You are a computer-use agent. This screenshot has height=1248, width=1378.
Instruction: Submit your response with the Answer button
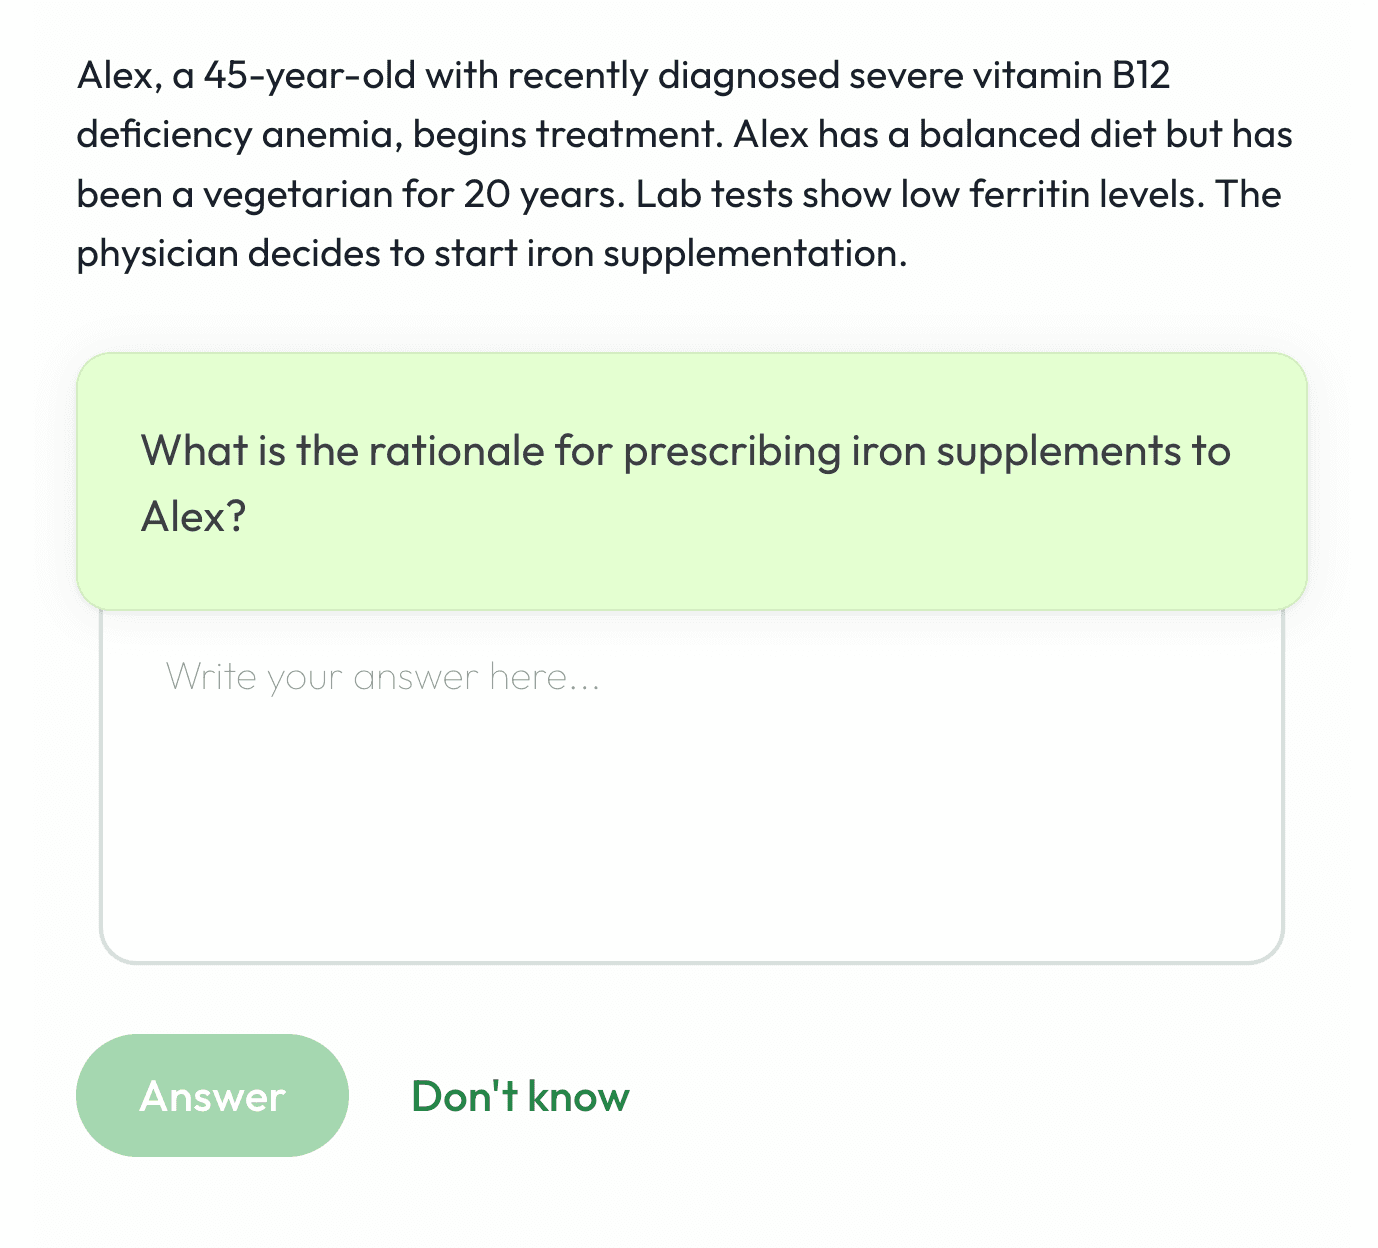click(211, 1096)
